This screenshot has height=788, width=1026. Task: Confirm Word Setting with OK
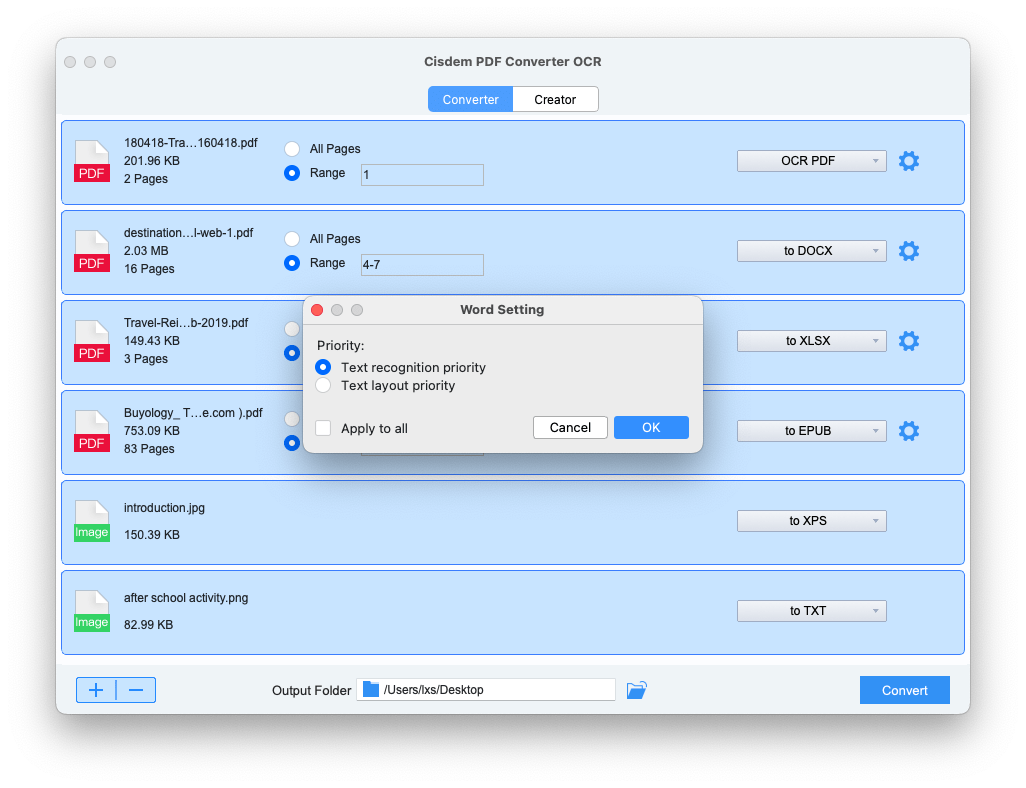click(651, 427)
